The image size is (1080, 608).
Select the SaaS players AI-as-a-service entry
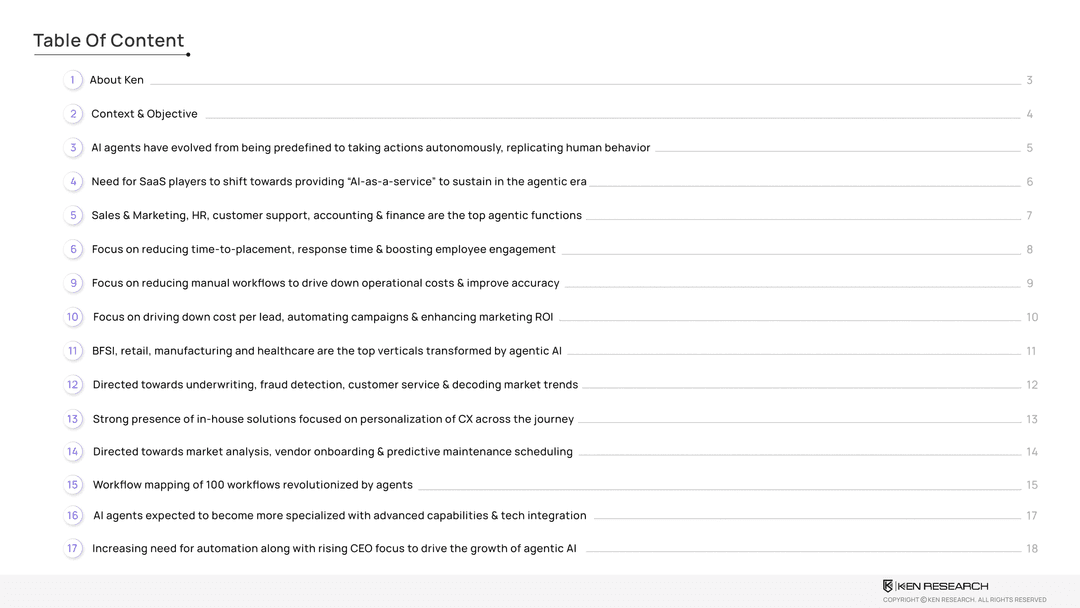(338, 182)
